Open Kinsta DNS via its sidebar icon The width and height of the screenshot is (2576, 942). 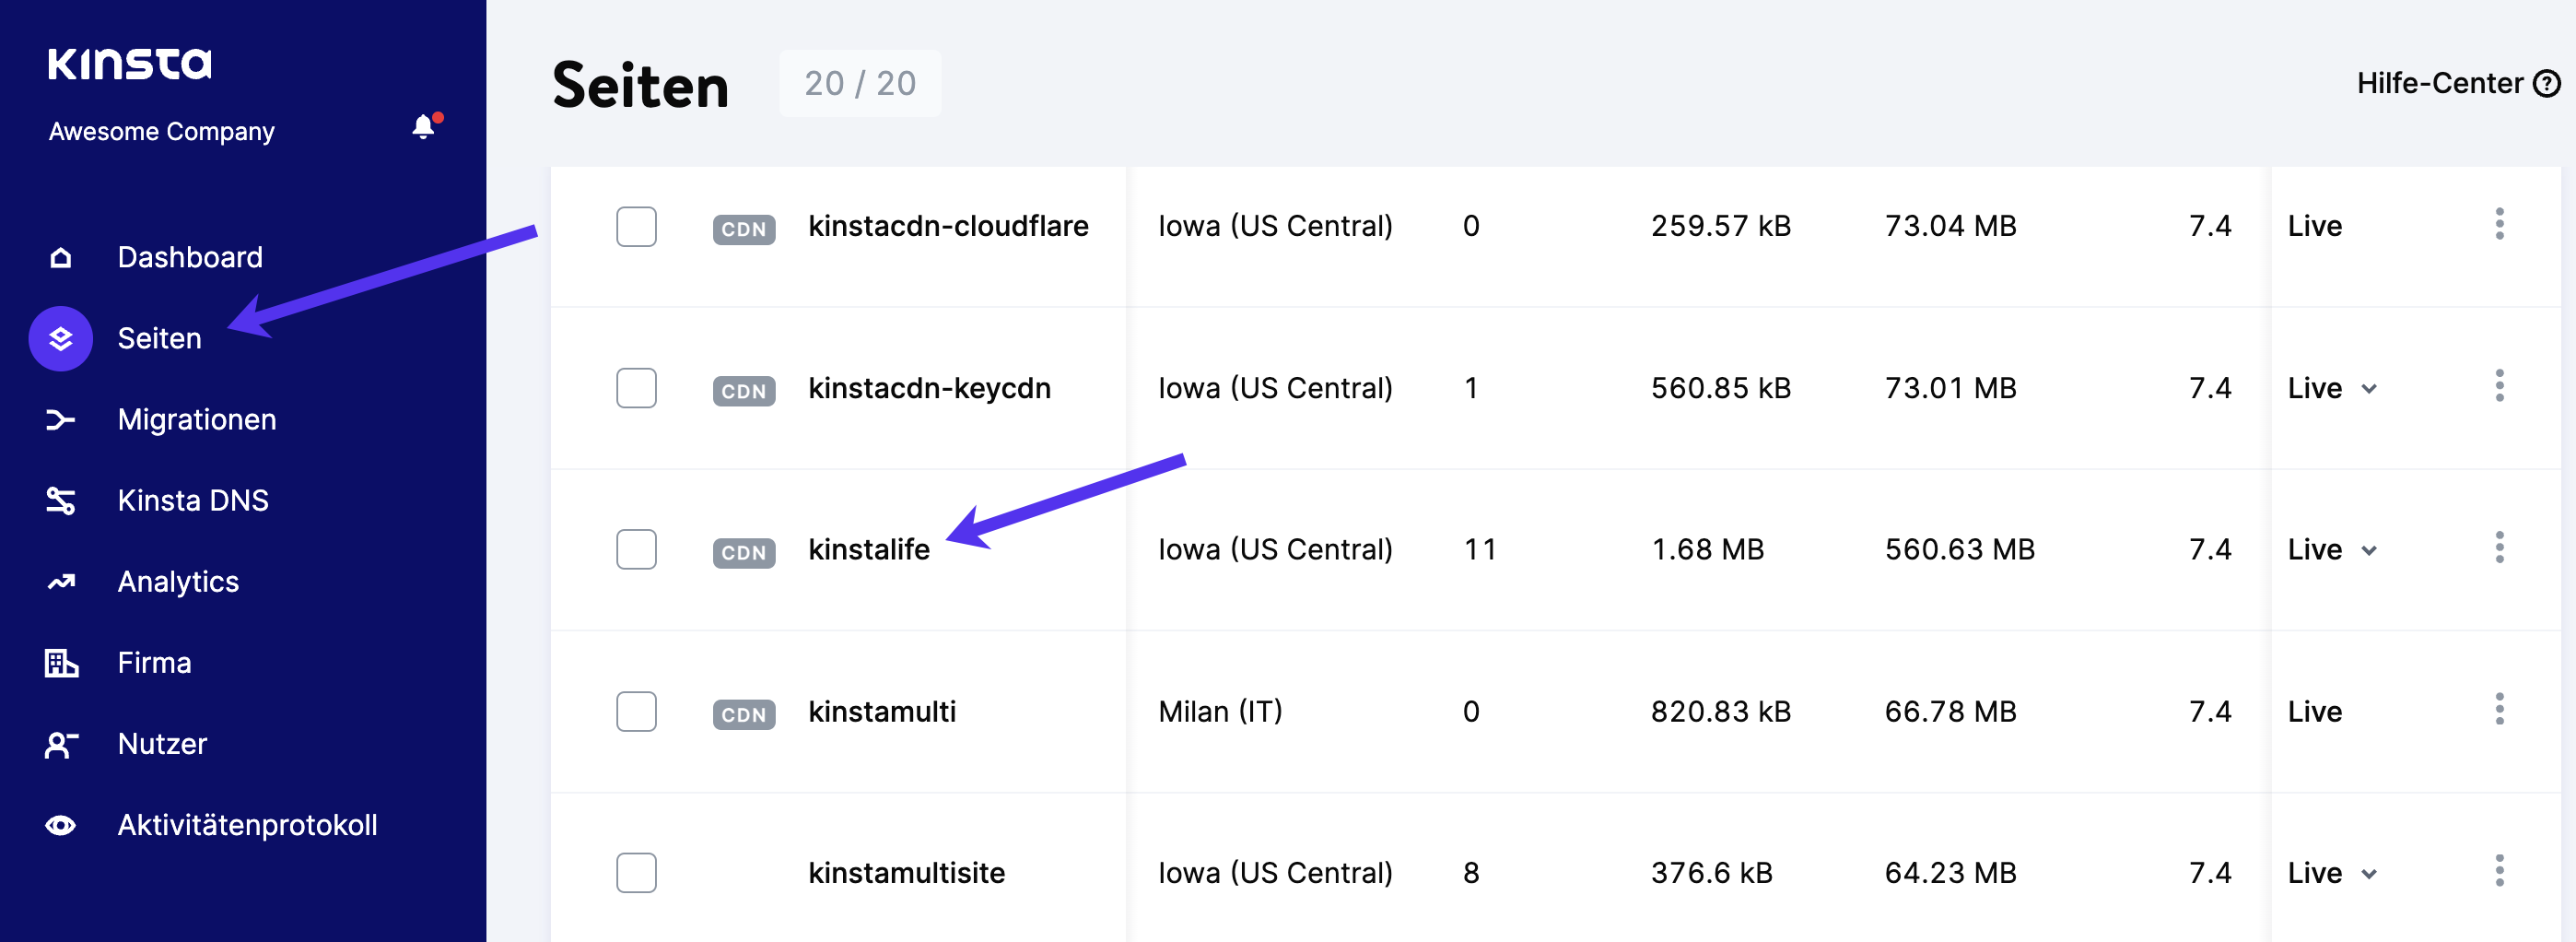[x=60, y=500]
